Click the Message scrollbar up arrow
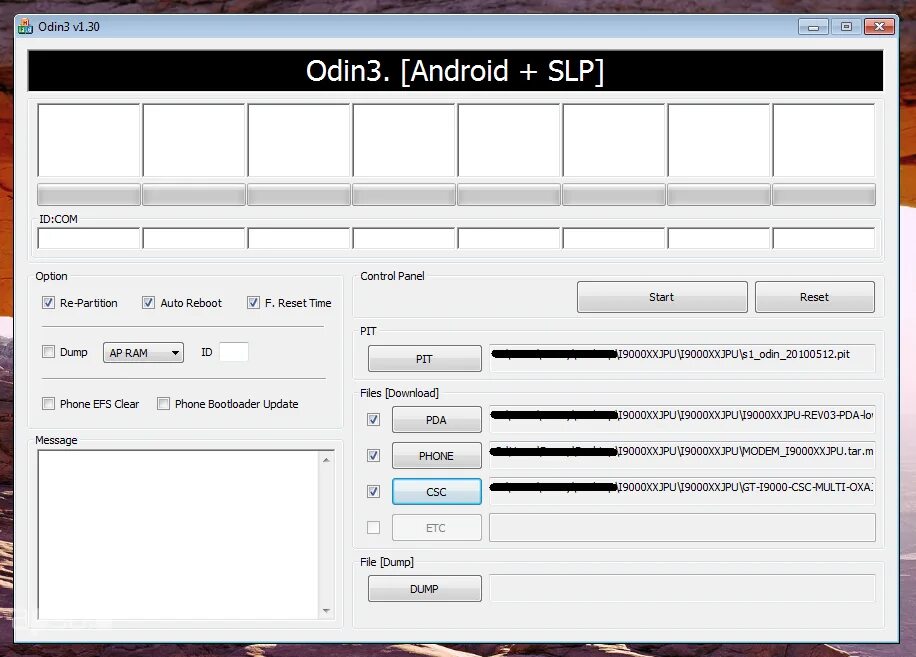This screenshot has height=657, width=916. tap(327, 460)
